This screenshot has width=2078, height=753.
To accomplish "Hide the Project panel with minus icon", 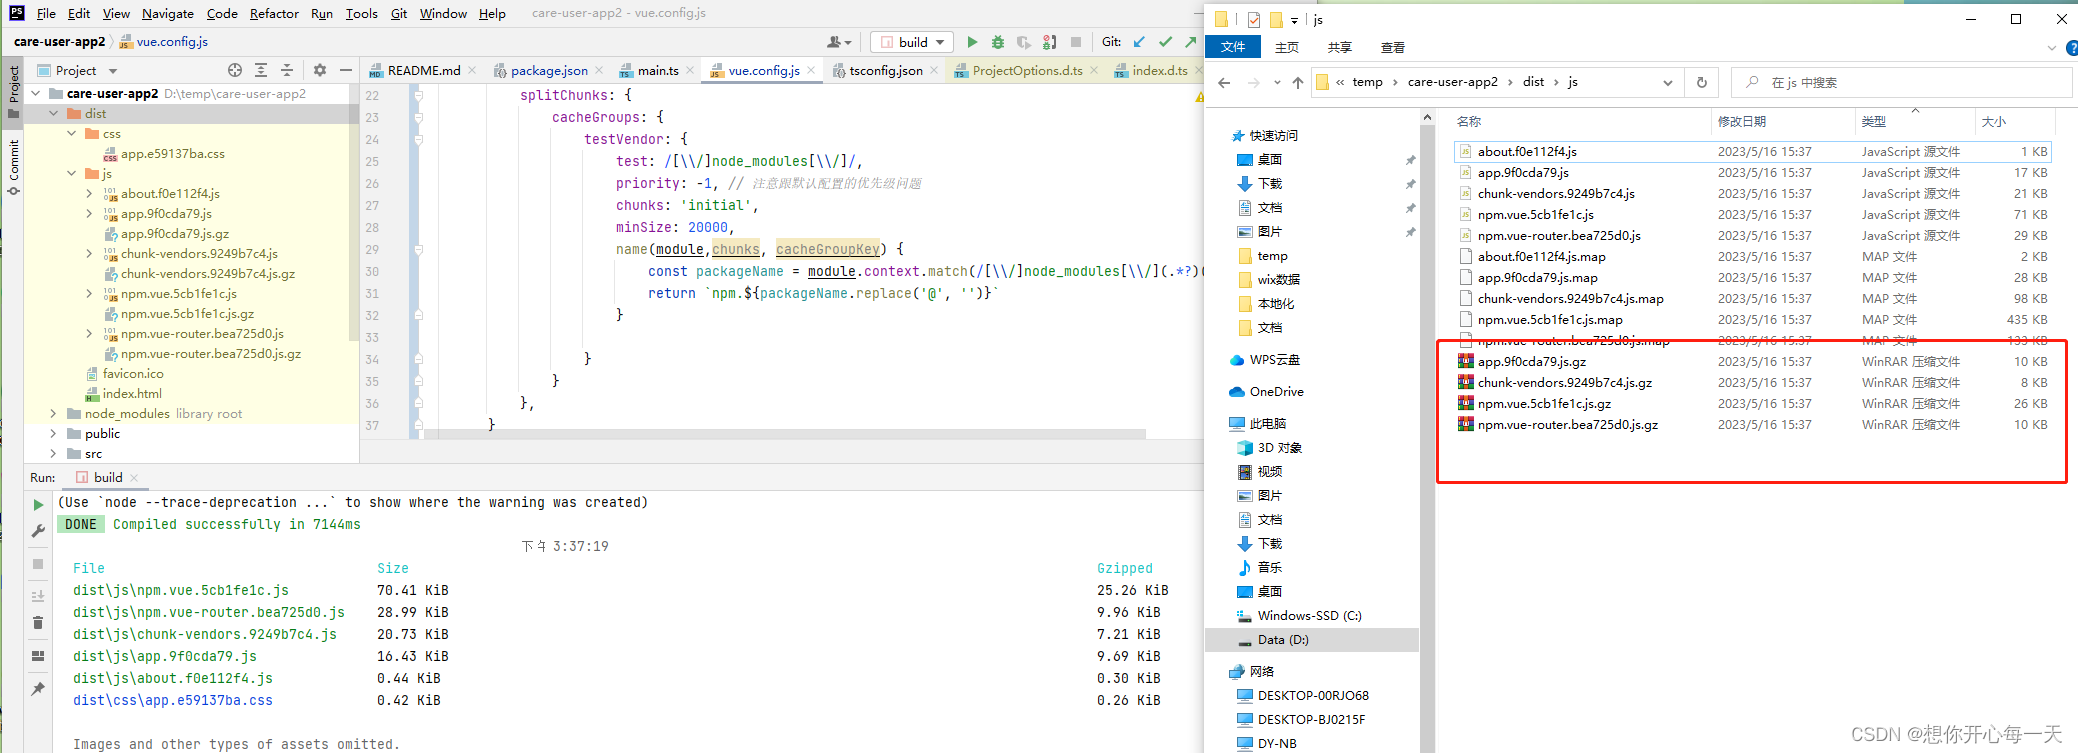I will 346,70.
